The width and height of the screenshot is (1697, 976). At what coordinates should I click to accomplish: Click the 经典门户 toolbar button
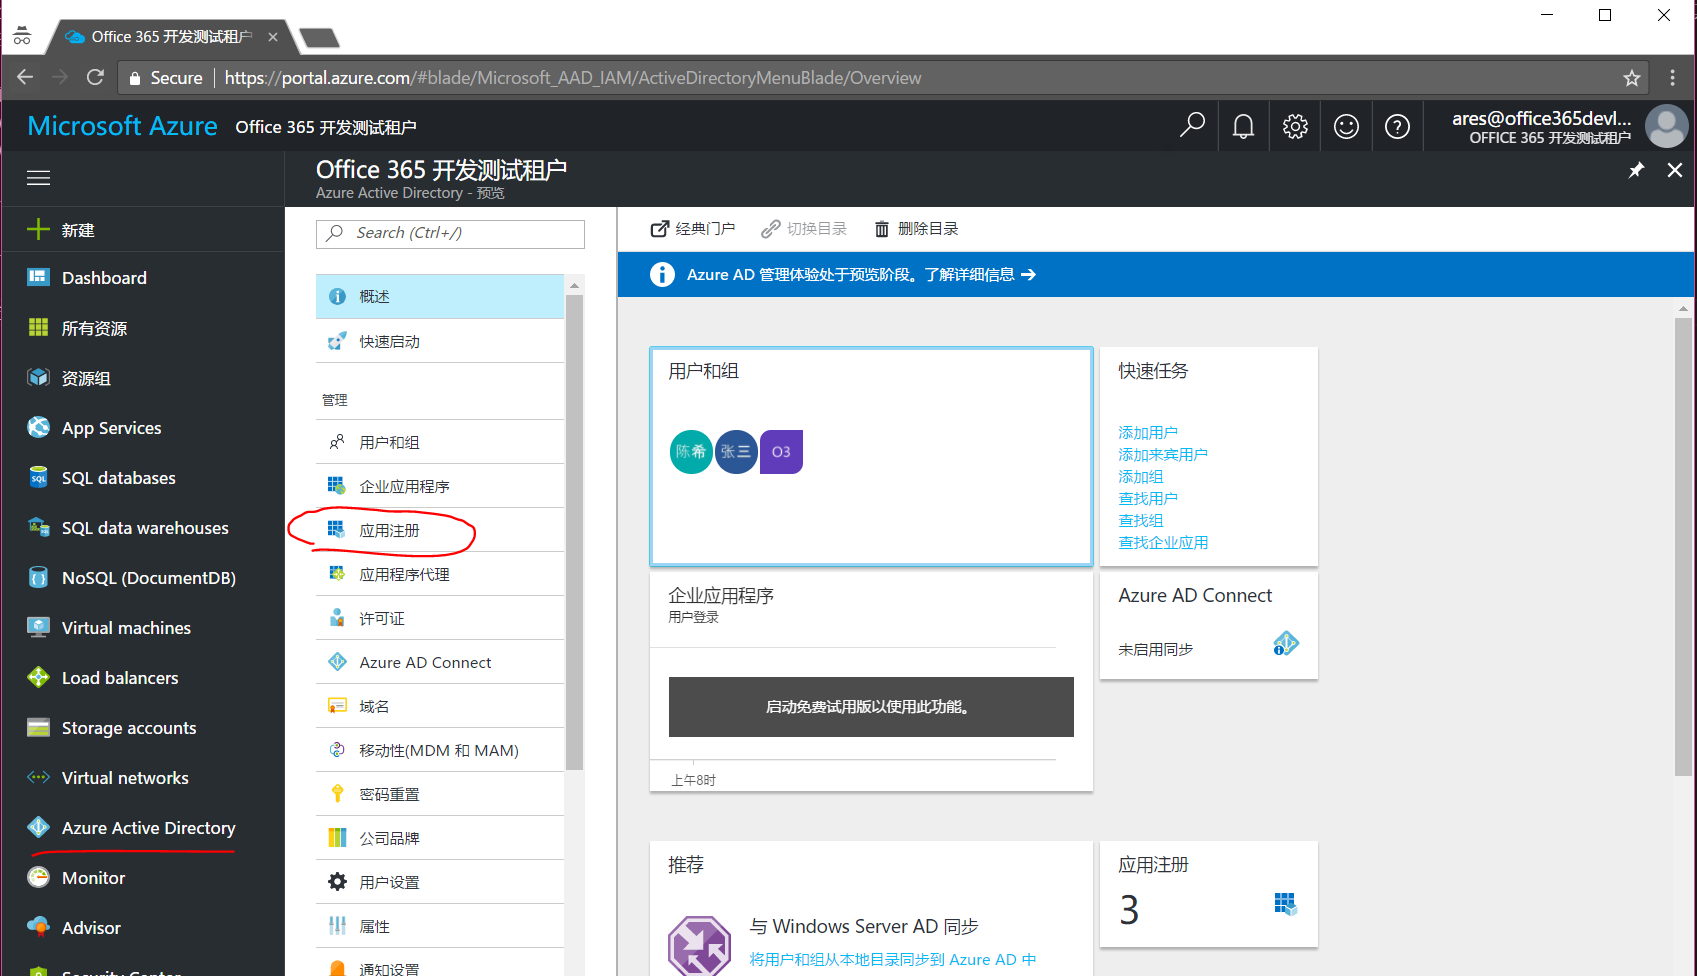693,229
